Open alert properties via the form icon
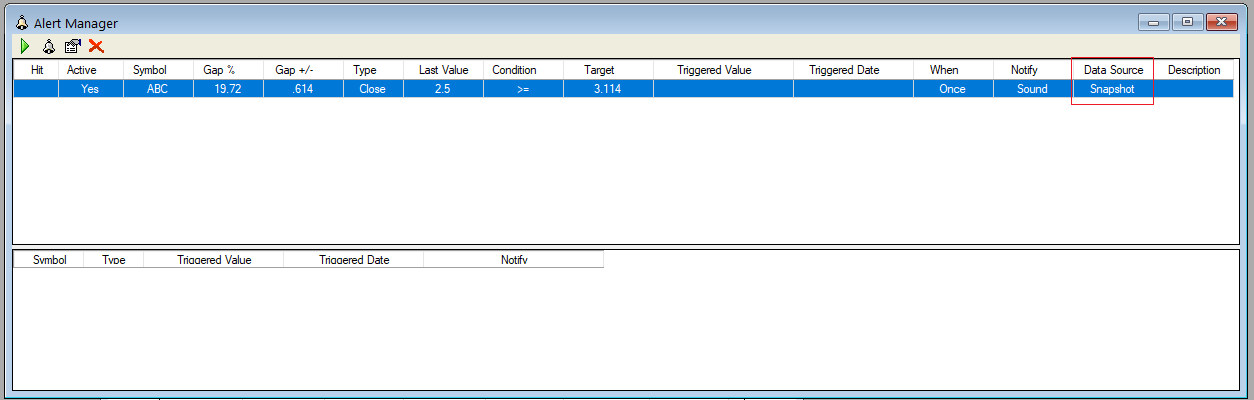The height and width of the screenshot is (400, 1254). (72, 46)
